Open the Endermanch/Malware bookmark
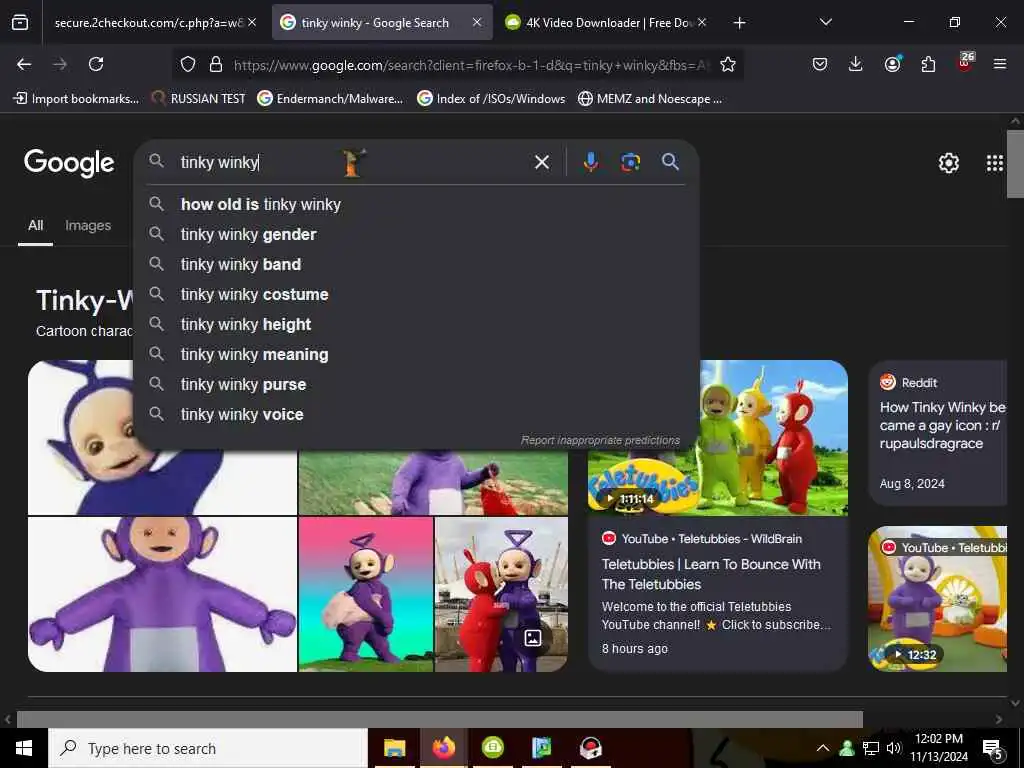The height and width of the screenshot is (768, 1024). pos(330,99)
